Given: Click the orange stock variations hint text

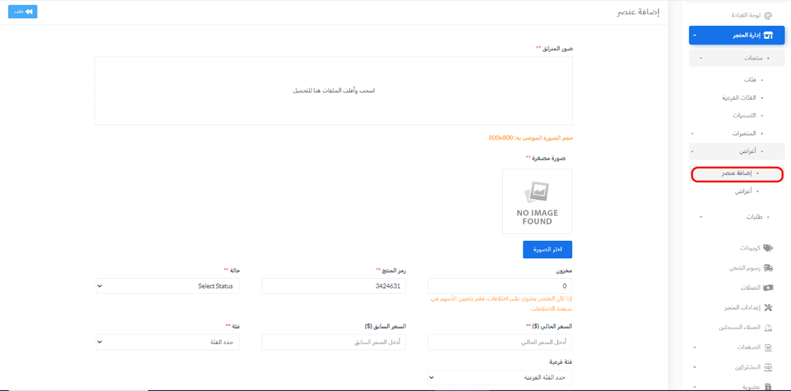Looking at the screenshot, I should [501, 303].
